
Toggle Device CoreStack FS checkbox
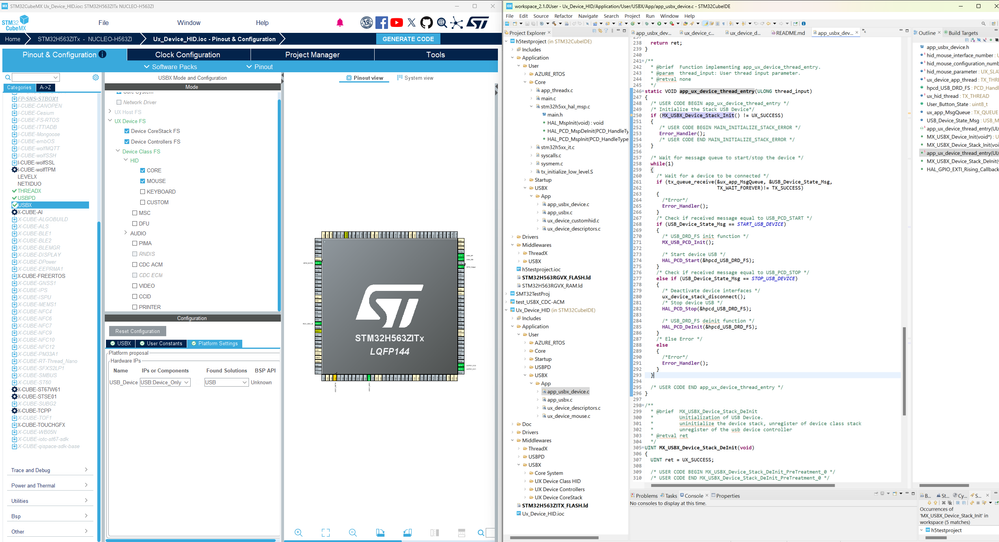point(127,131)
